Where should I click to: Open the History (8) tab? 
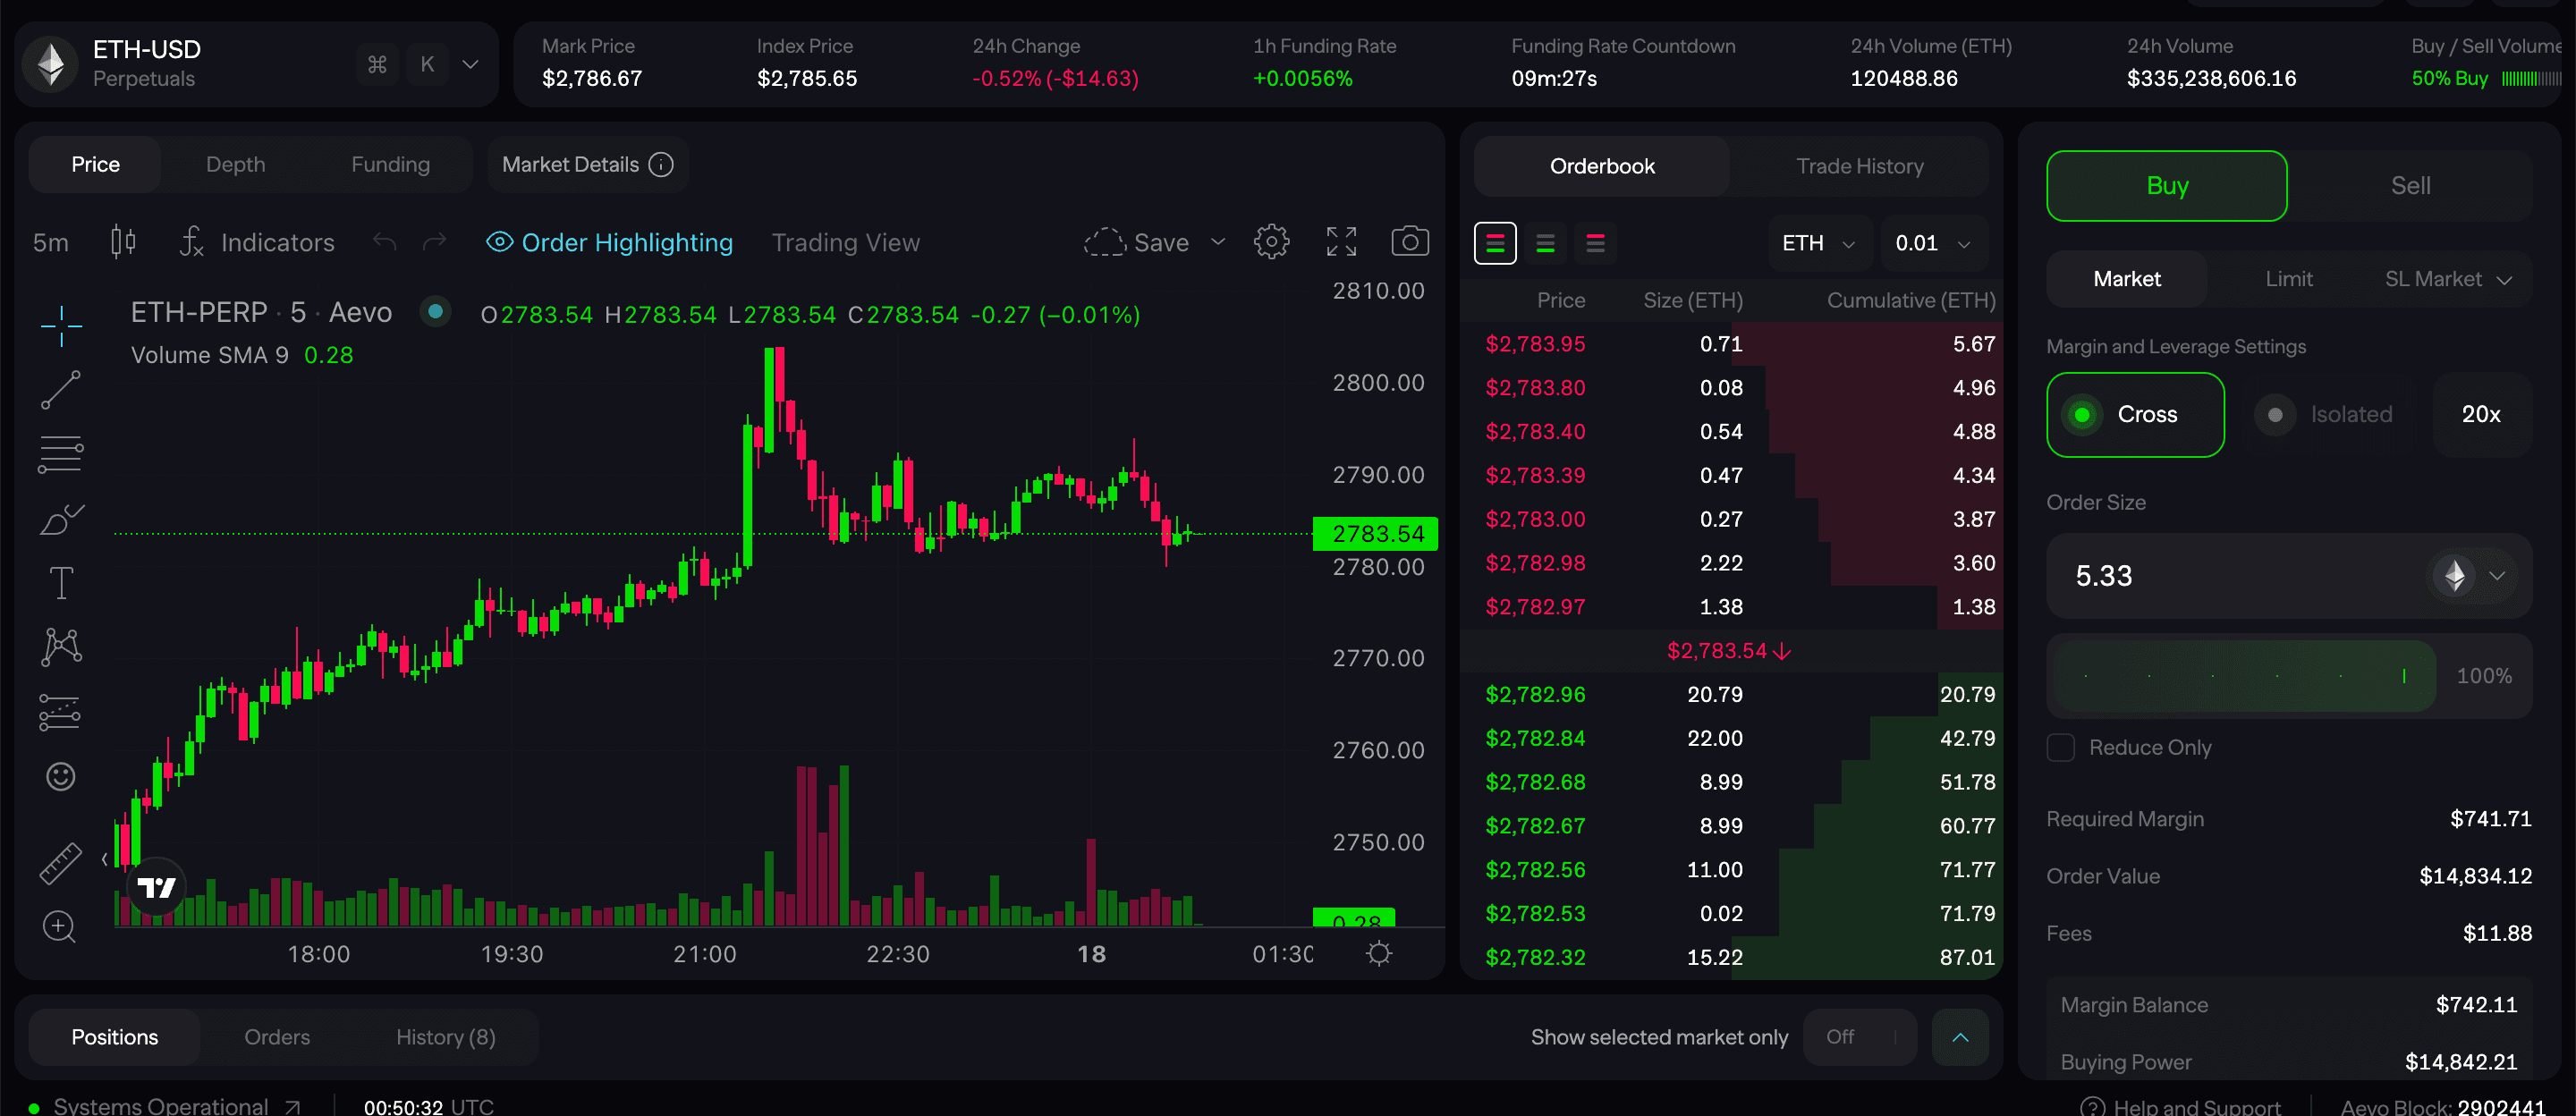tap(445, 1037)
